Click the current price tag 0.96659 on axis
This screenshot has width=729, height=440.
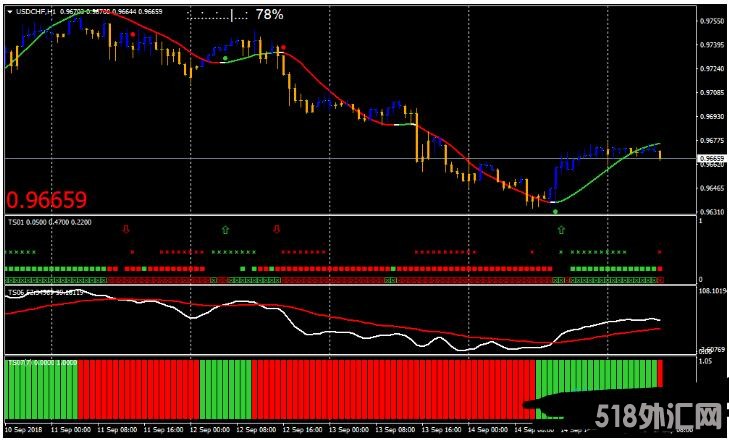coord(711,159)
